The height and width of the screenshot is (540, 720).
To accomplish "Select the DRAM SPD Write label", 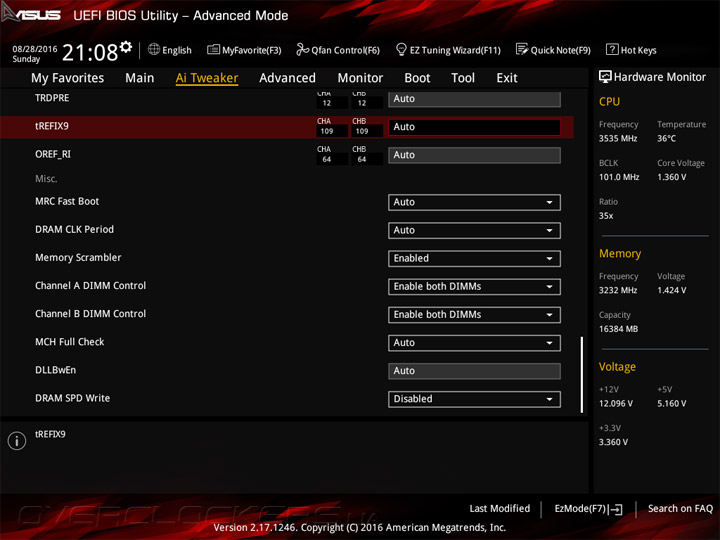I will click(x=73, y=398).
